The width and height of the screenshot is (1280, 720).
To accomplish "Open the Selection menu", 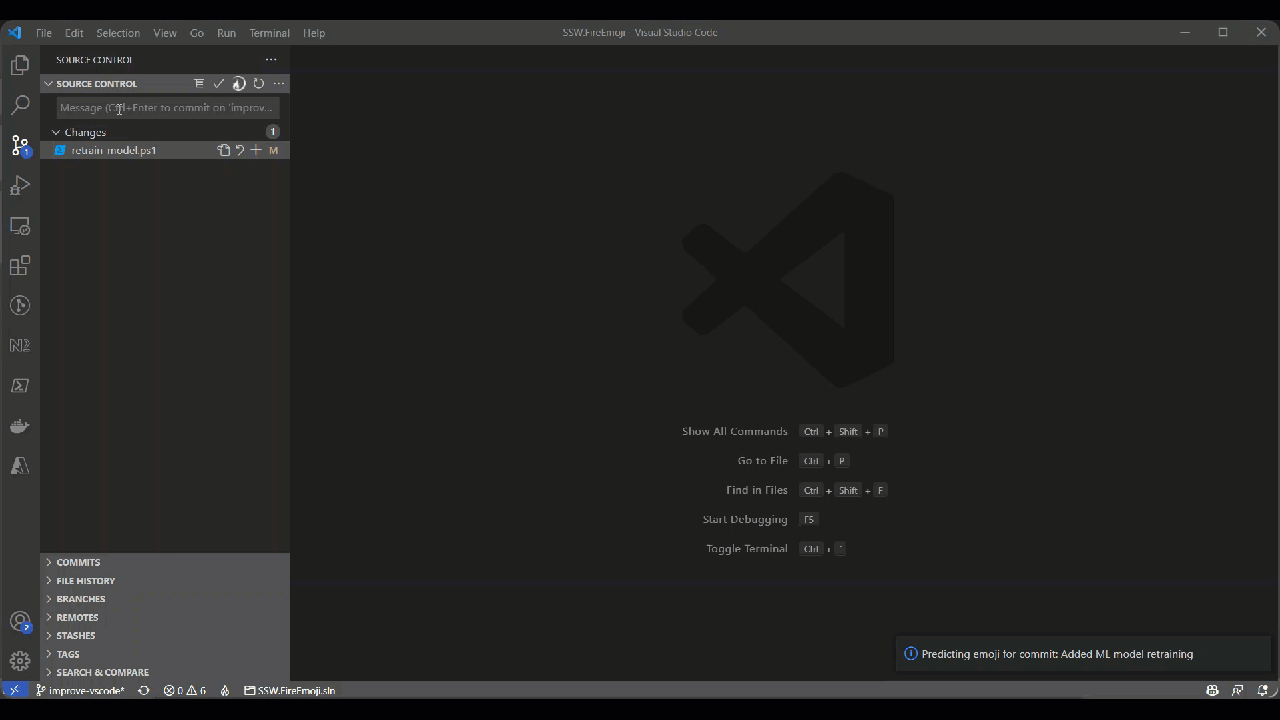I will click(x=118, y=33).
